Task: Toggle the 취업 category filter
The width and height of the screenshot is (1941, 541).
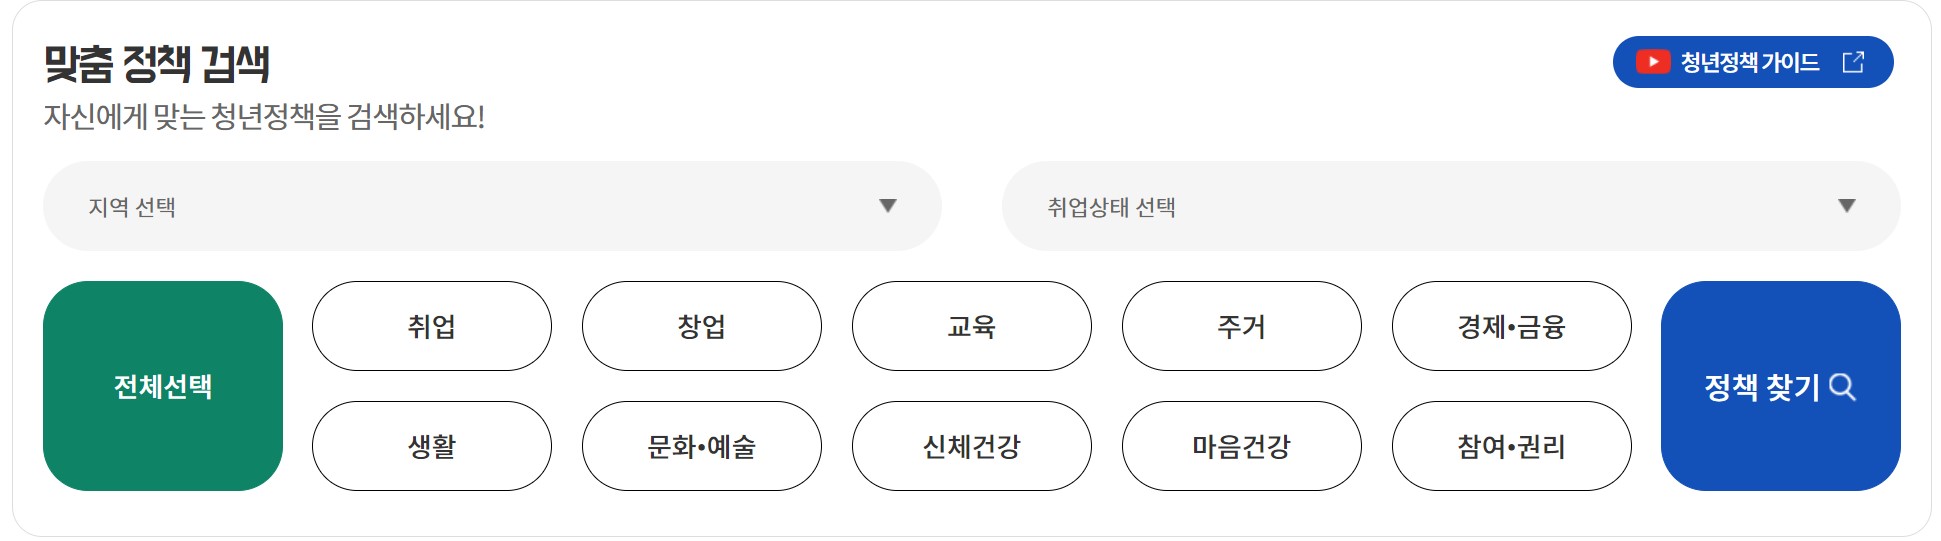Action: pos(432,326)
